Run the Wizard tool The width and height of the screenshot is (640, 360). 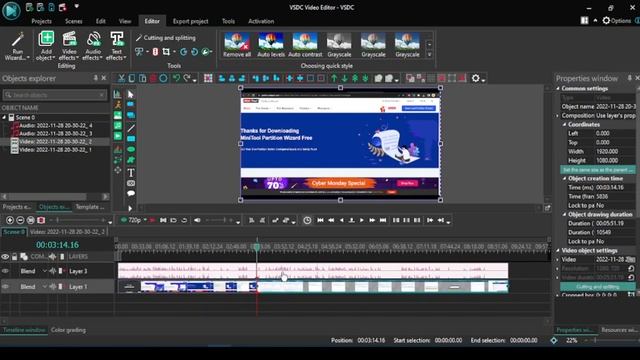(17, 46)
